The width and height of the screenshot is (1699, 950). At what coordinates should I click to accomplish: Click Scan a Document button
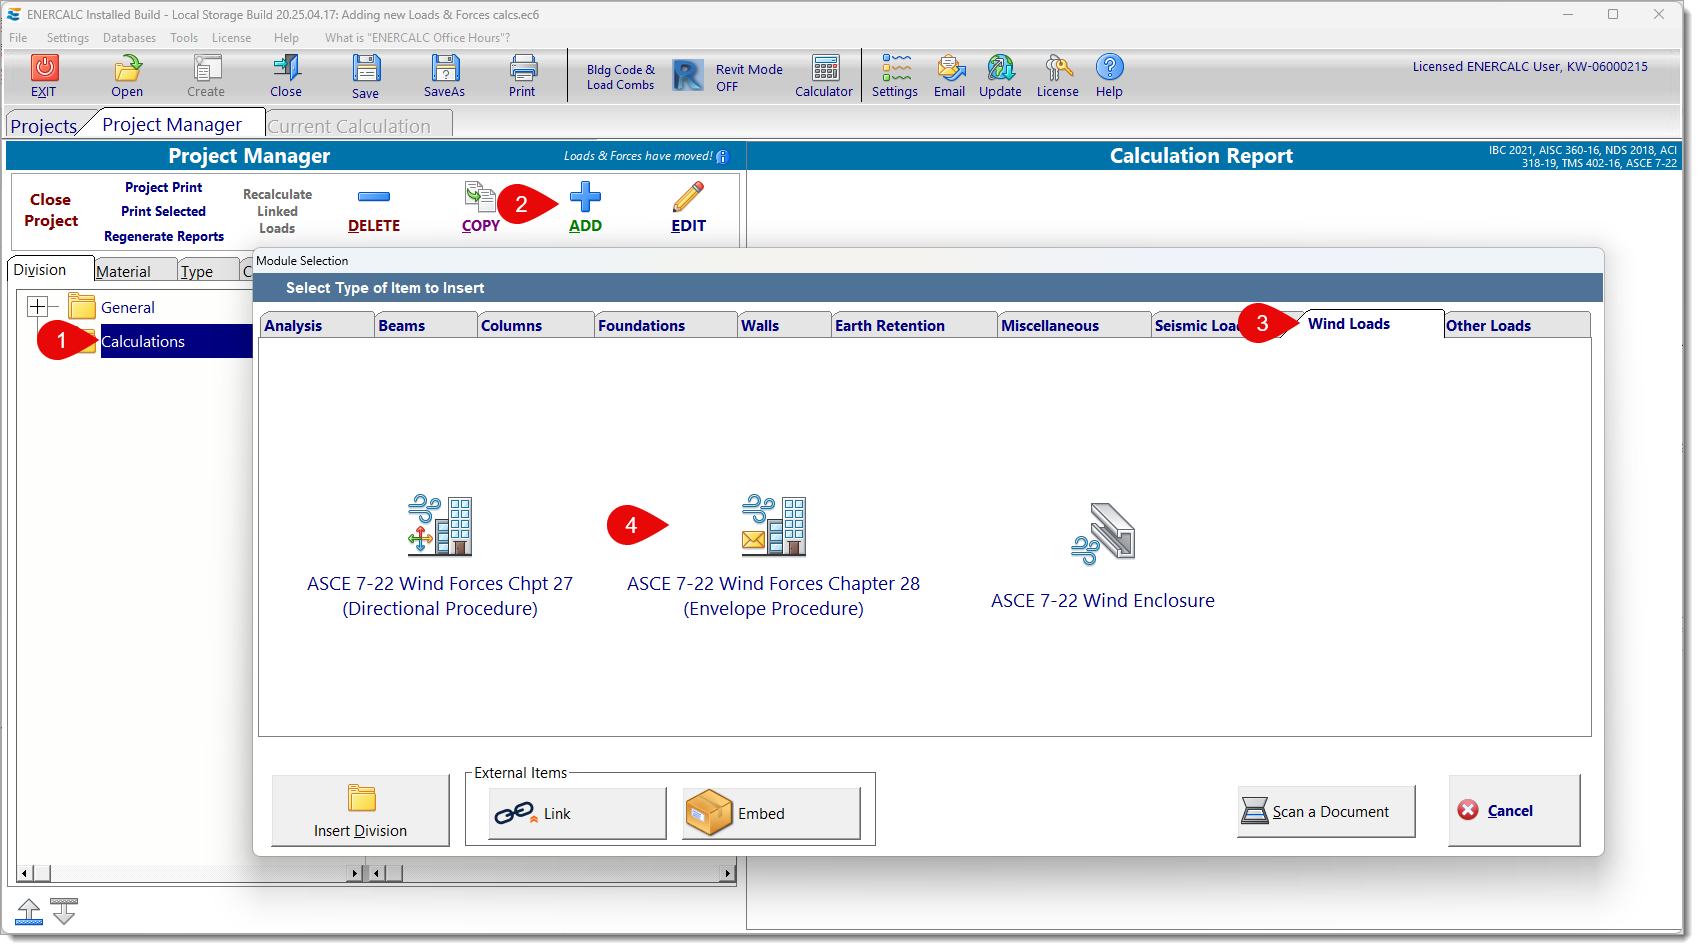click(1326, 812)
